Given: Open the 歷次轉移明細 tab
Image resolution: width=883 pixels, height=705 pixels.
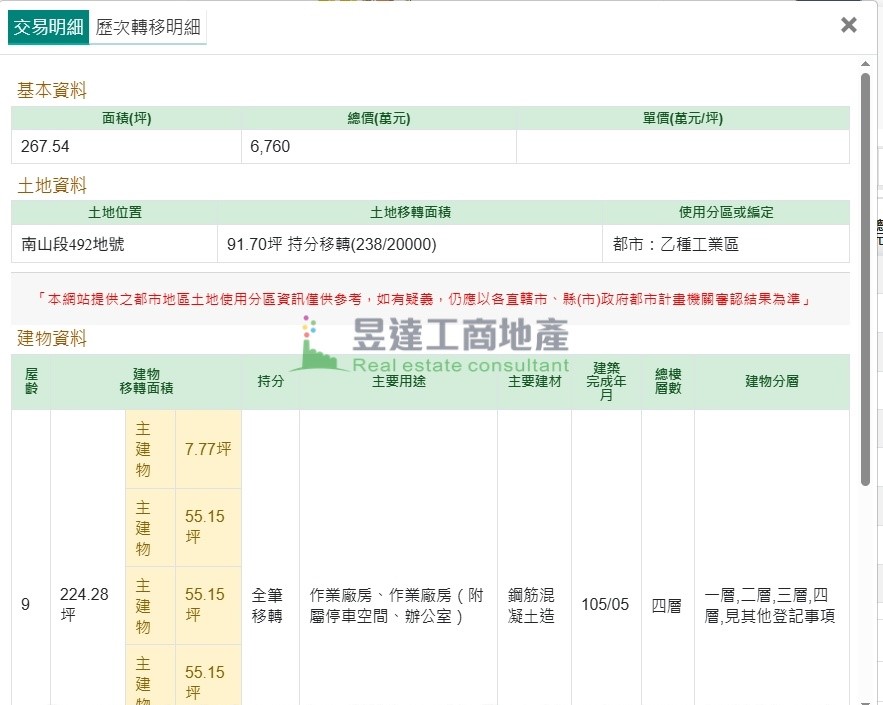Looking at the screenshot, I should click(148, 27).
